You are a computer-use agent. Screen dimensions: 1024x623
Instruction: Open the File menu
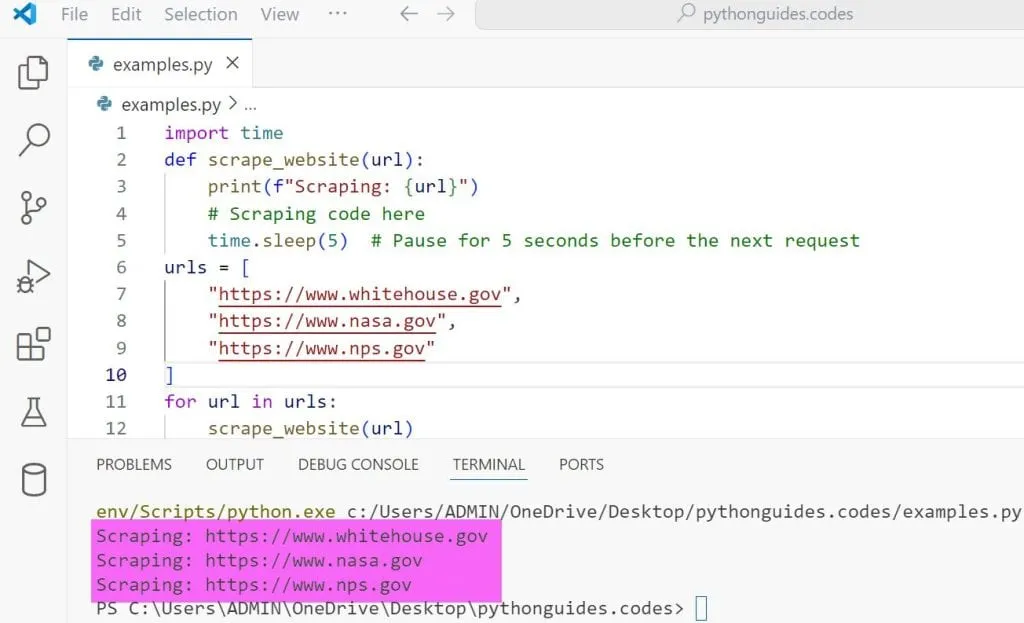click(74, 14)
